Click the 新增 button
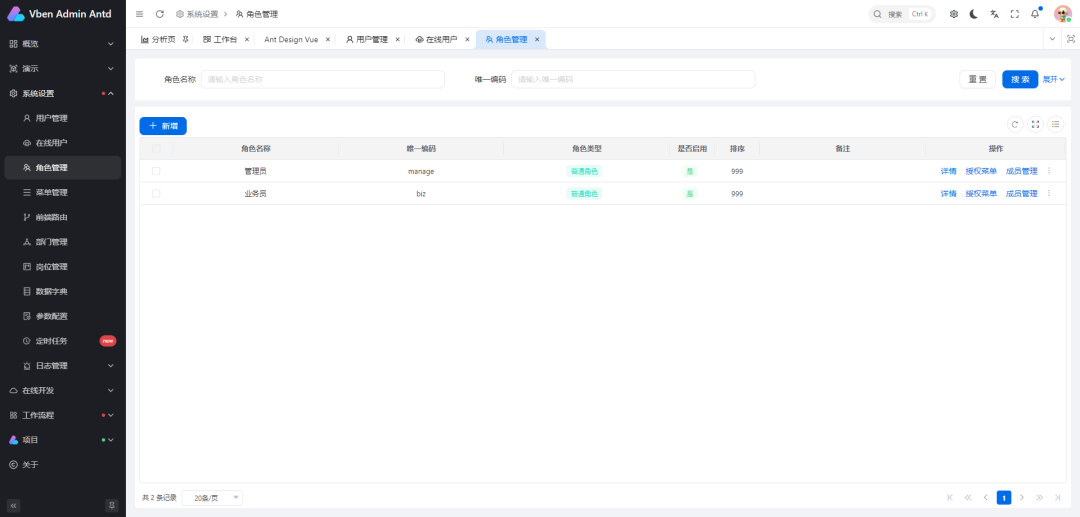The height and width of the screenshot is (517, 1080). (x=163, y=126)
